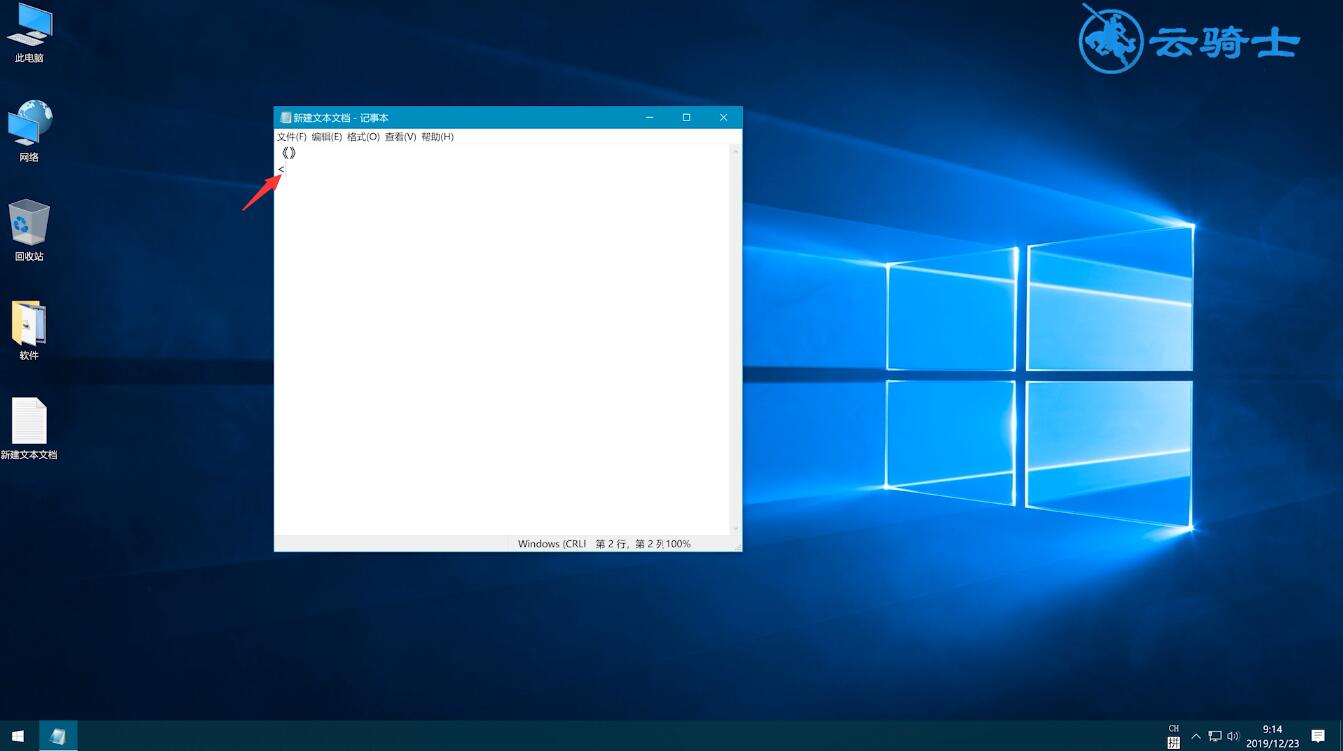Click in the Notepad text area

[x=503, y=340]
